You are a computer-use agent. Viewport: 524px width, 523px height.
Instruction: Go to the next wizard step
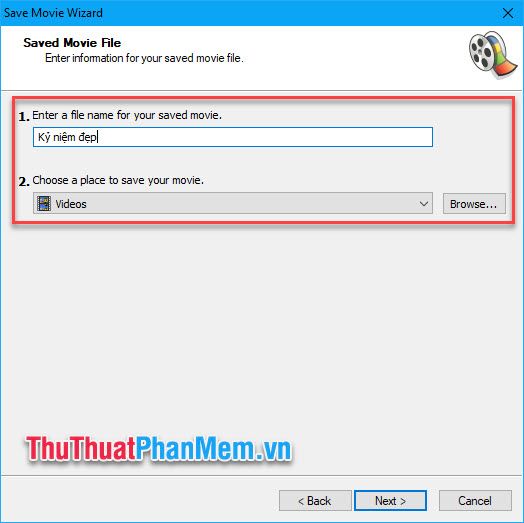click(390, 500)
